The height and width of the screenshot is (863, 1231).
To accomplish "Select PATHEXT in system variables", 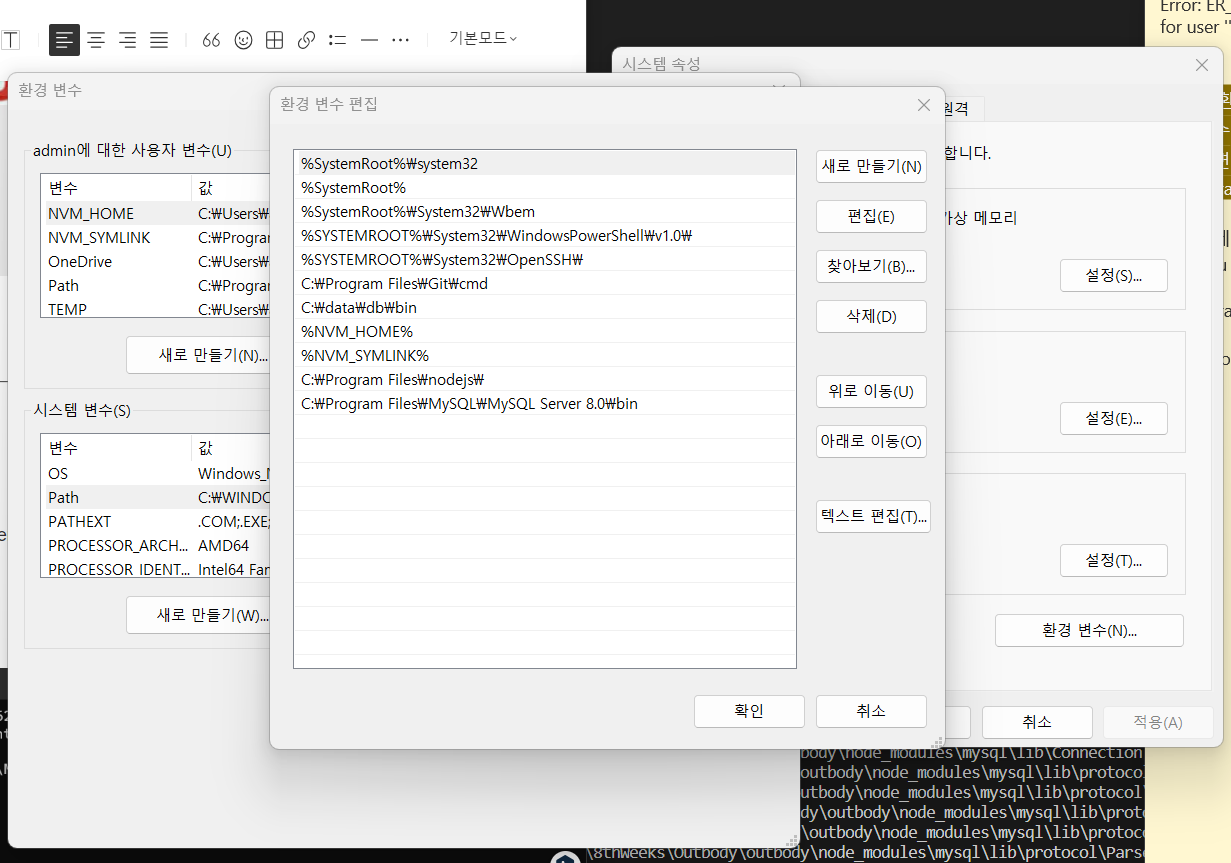I will click(x=156, y=521).
